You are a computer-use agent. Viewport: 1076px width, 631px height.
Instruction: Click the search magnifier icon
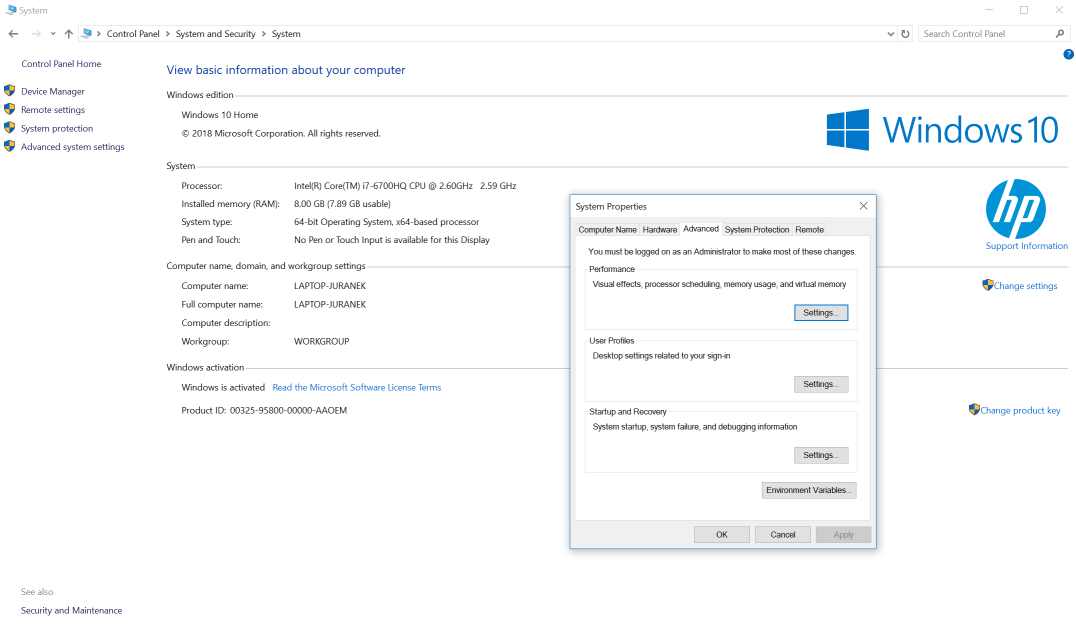click(x=1060, y=34)
